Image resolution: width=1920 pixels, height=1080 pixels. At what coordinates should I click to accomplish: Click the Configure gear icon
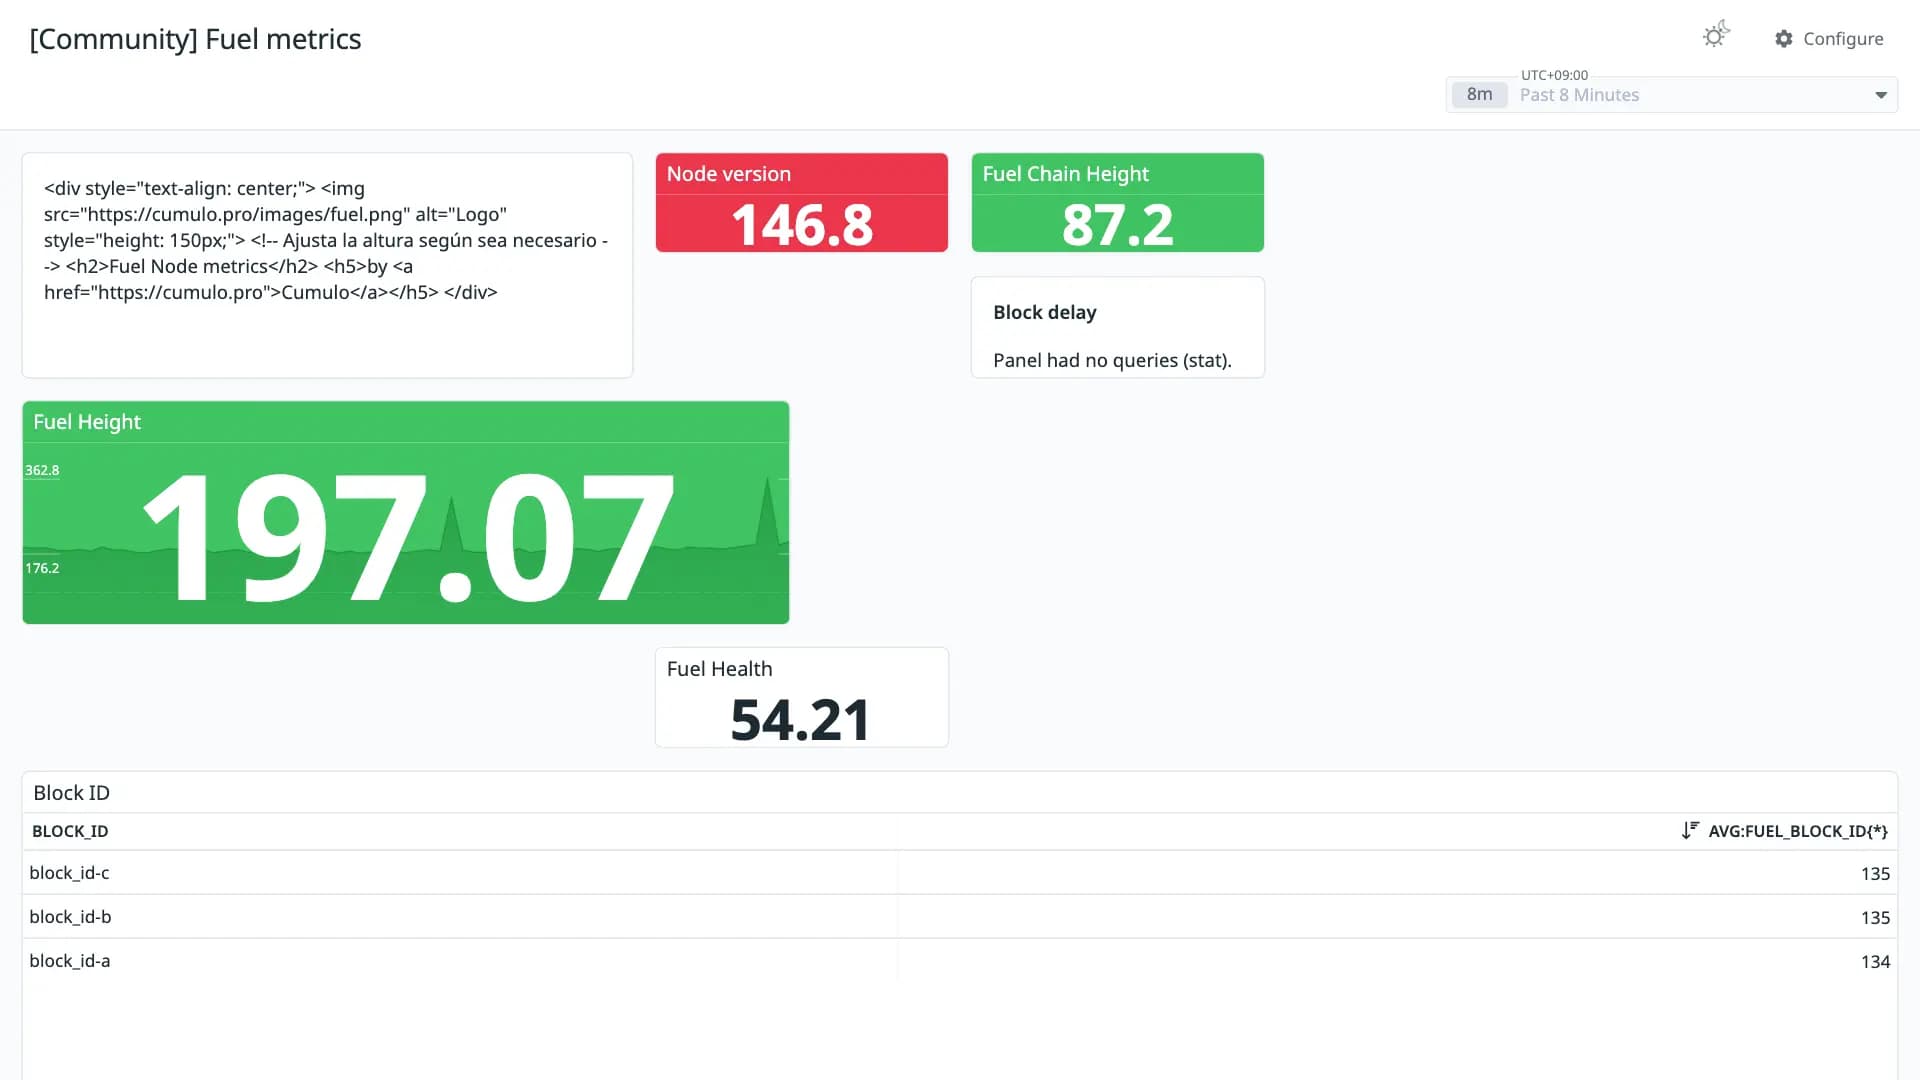(x=1784, y=38)
